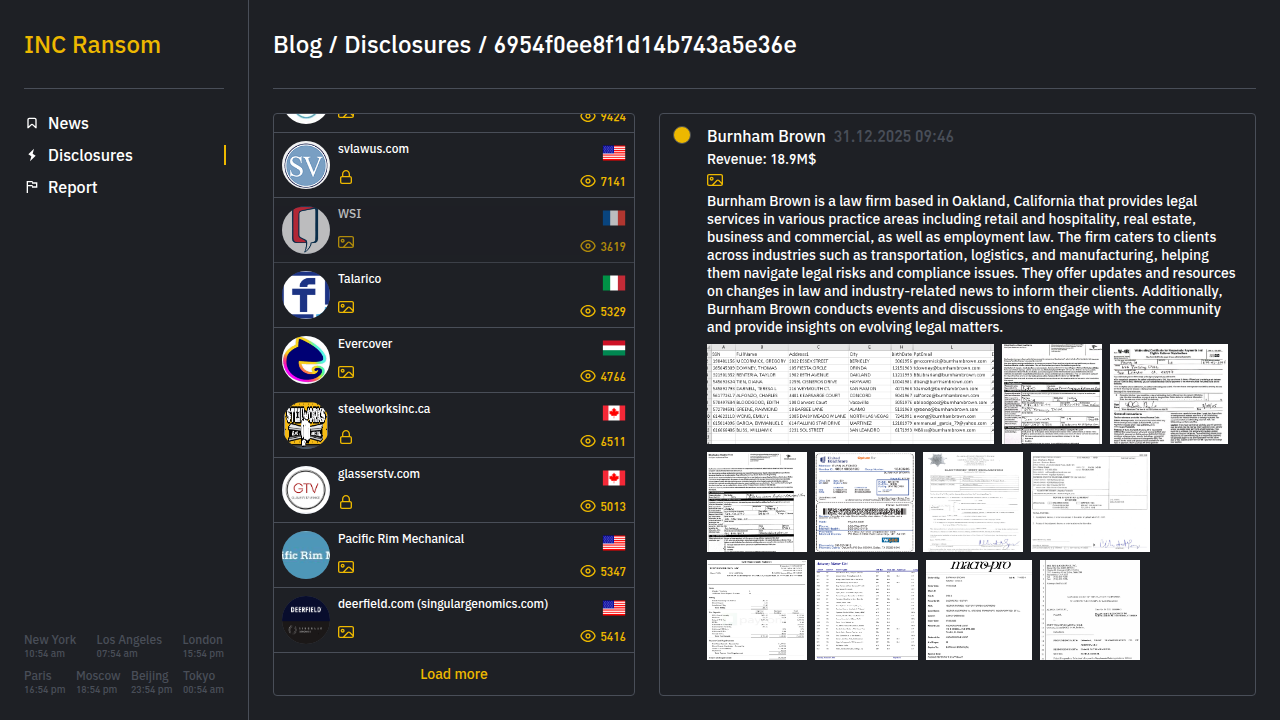Click the image icon under WSI
The height and width of the screenshot is (720, 1280).
346,242
